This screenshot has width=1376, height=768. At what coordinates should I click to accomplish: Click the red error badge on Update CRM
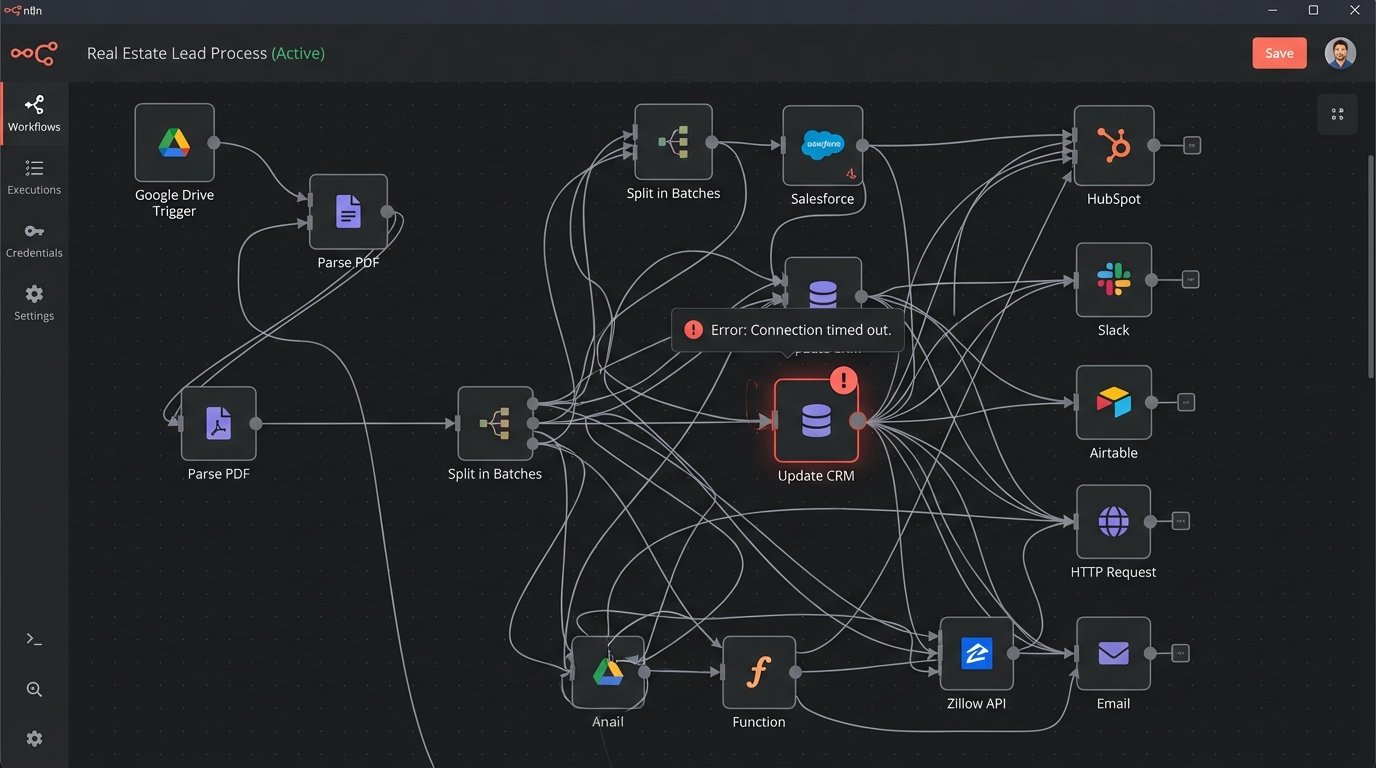pyautogui.click(x=844, y=380)
